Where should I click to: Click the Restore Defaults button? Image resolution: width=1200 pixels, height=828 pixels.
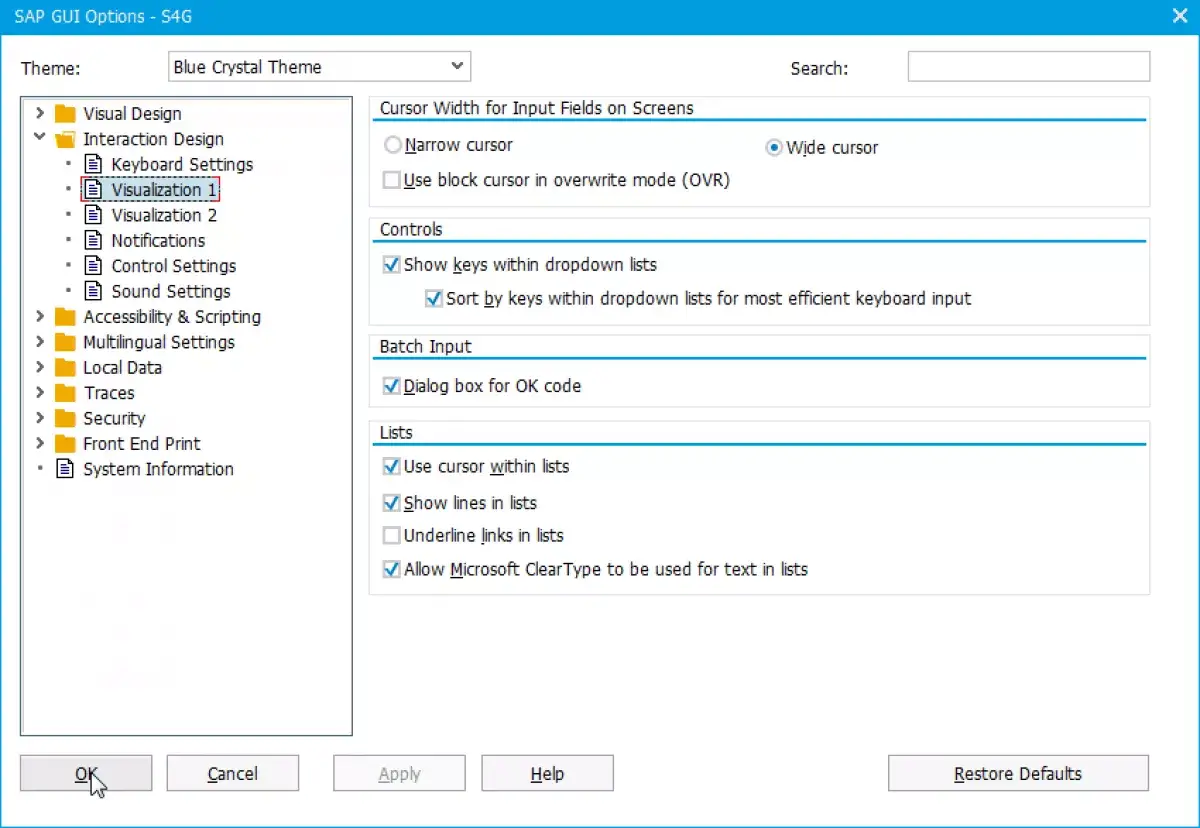point(1018,773)
